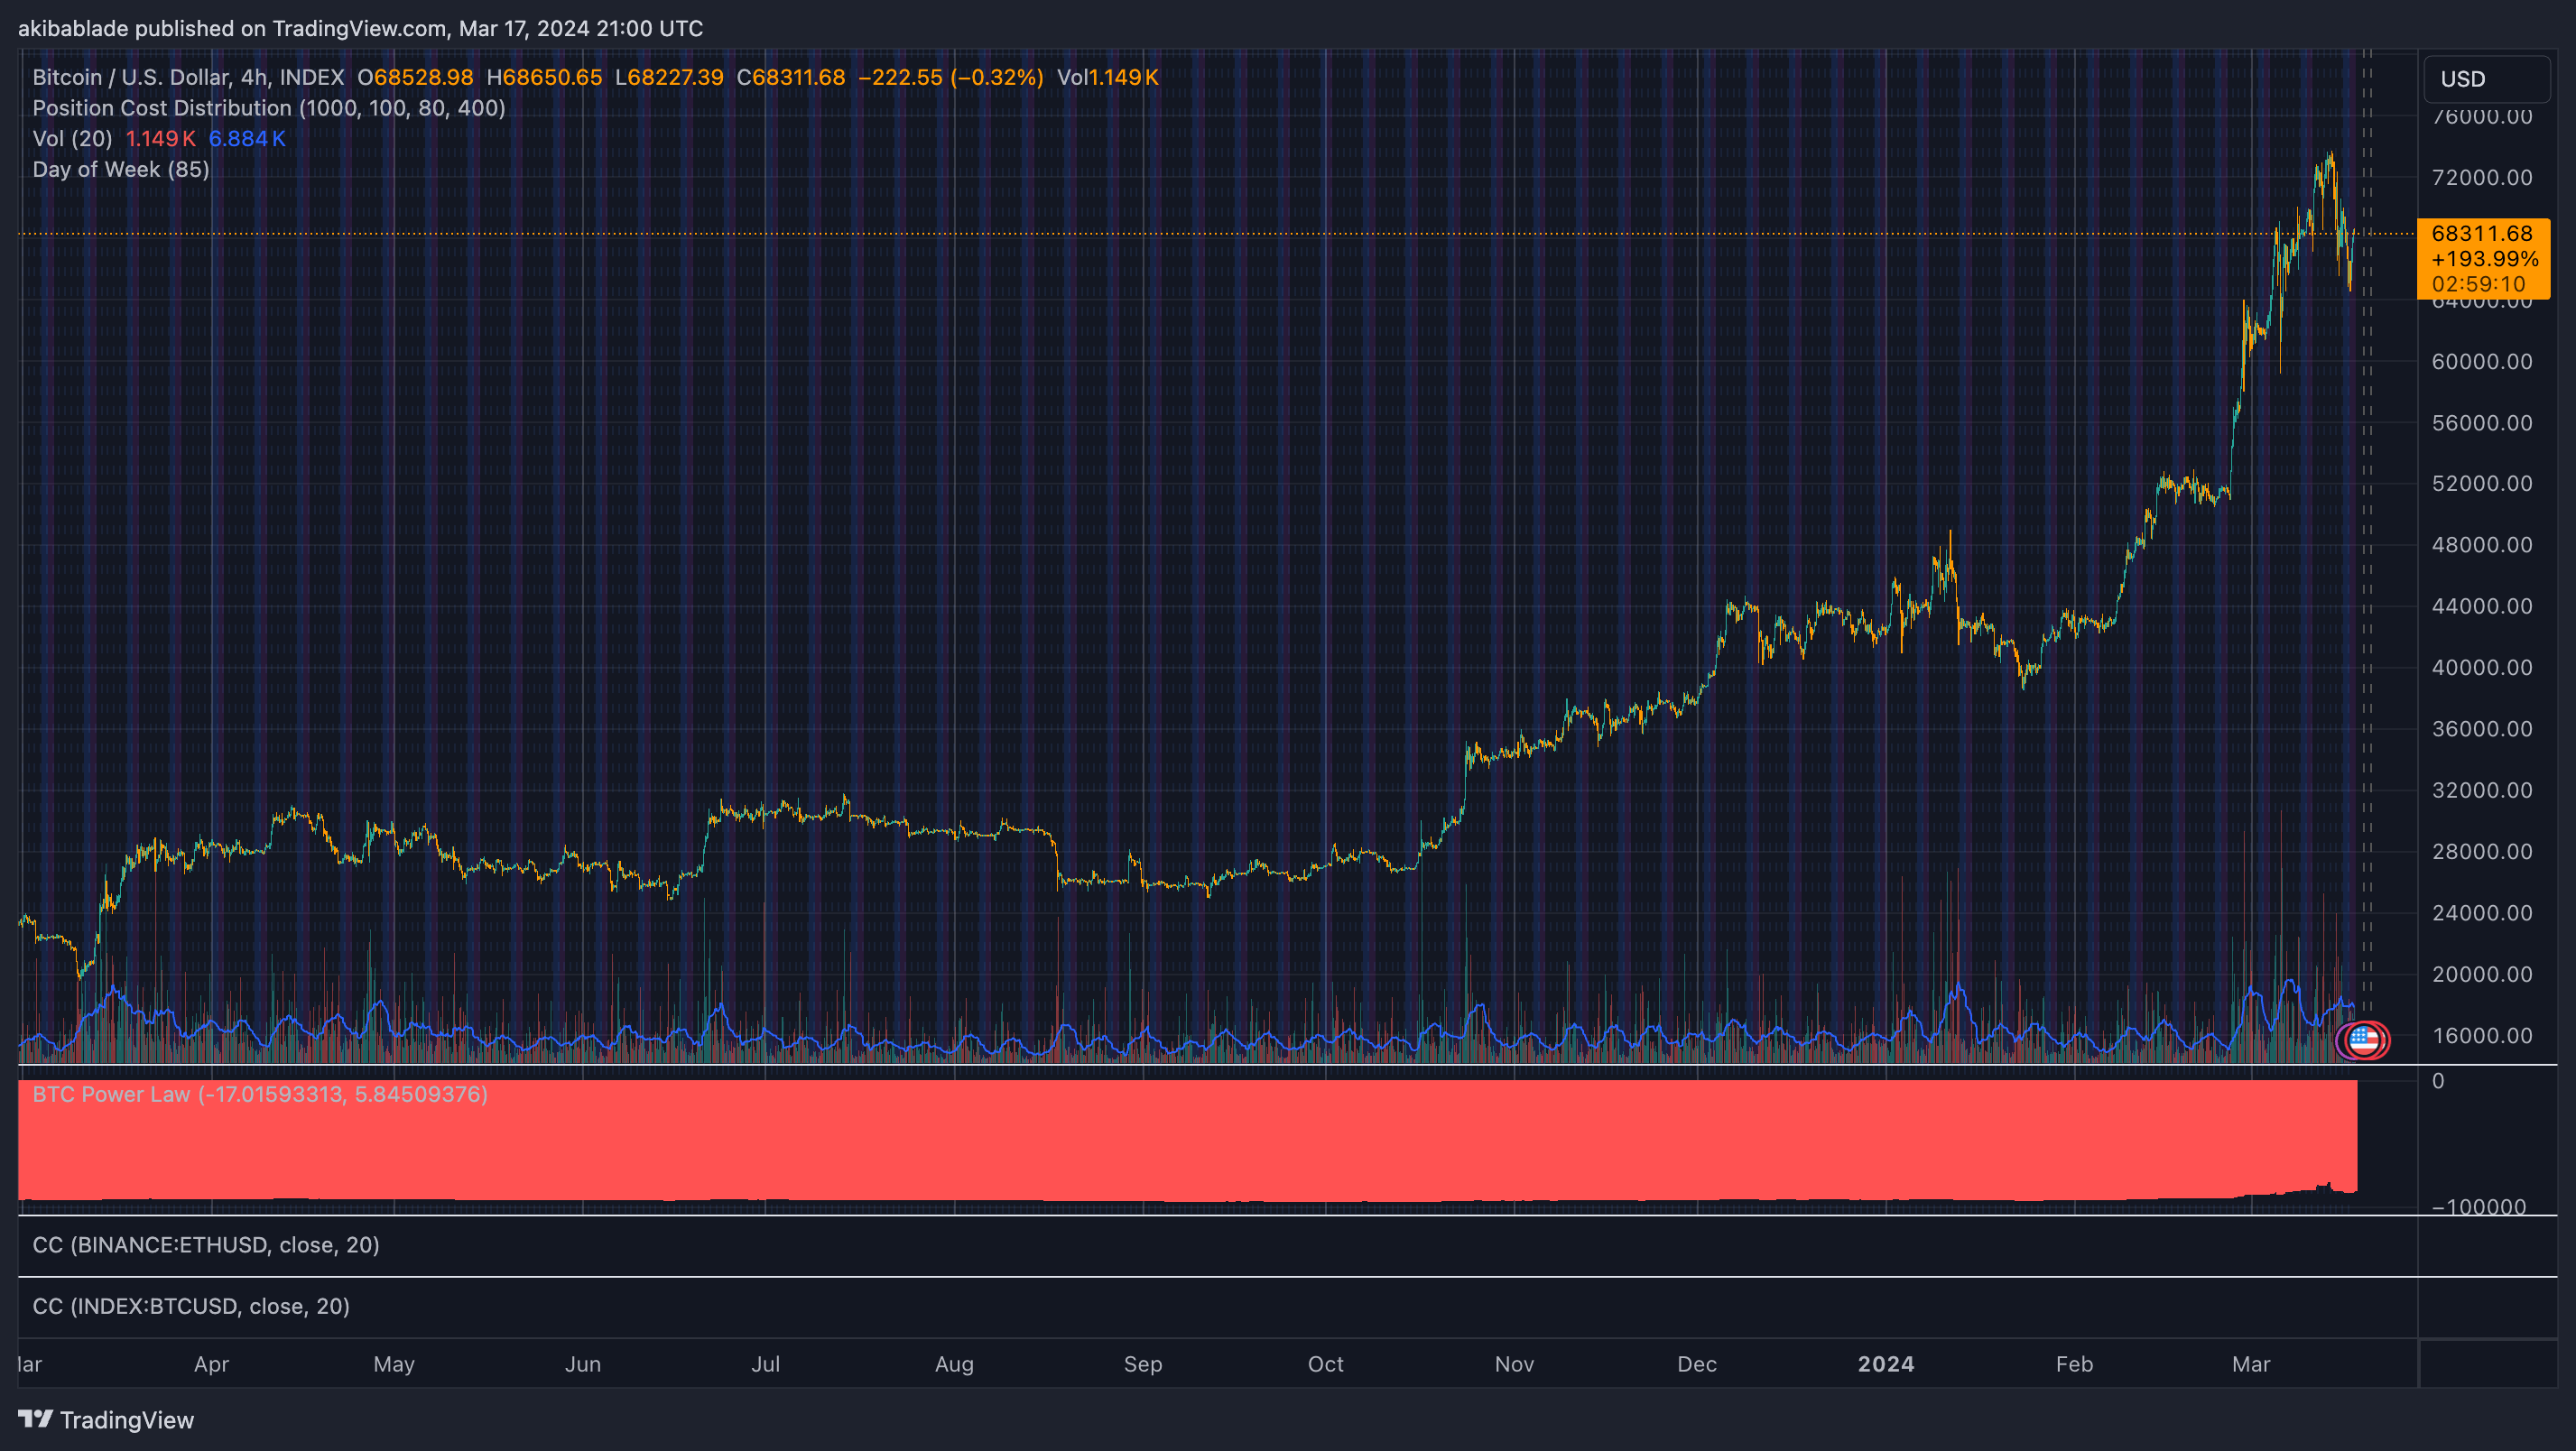Screen dimensions: 2576x1451
Task: Click the Jul label on time axis
Action: coord(765,1364)
